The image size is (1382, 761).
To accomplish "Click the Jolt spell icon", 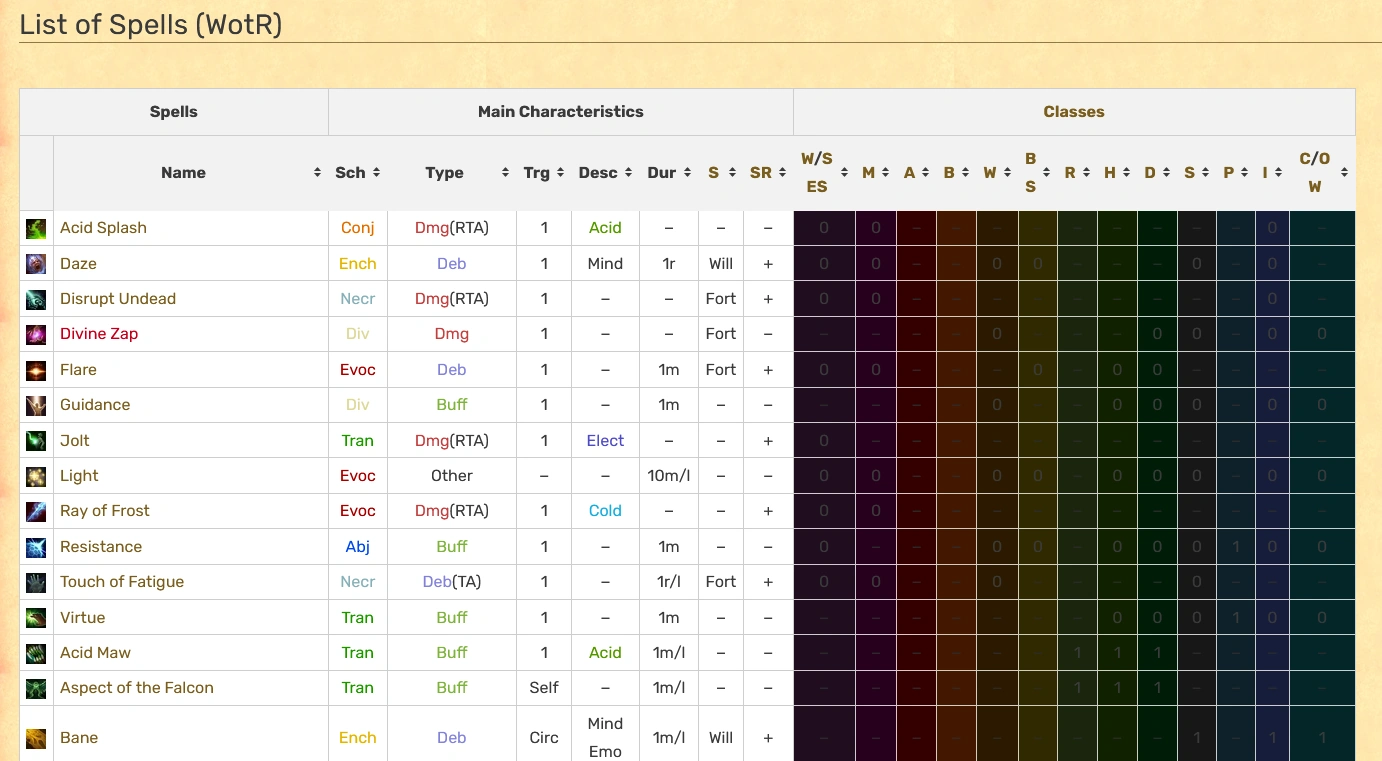I will coord(35,440).
